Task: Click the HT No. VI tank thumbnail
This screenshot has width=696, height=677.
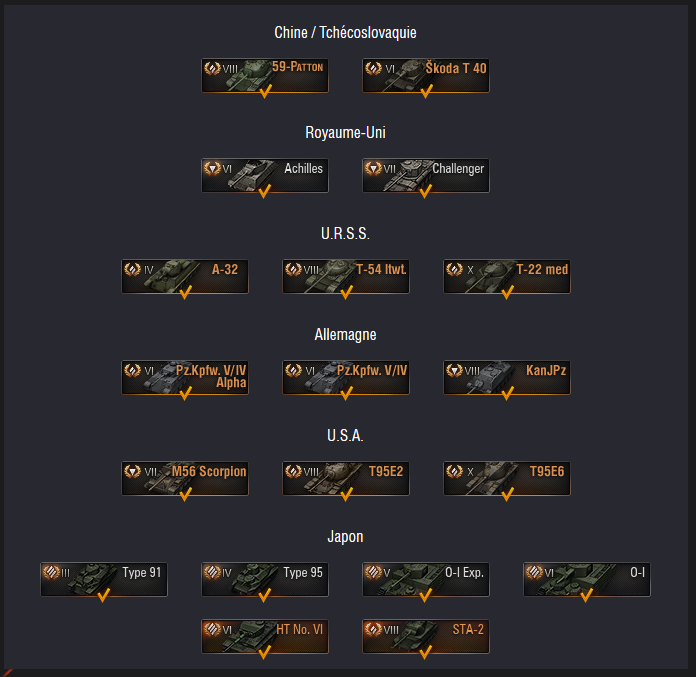Action: [251, 636]
